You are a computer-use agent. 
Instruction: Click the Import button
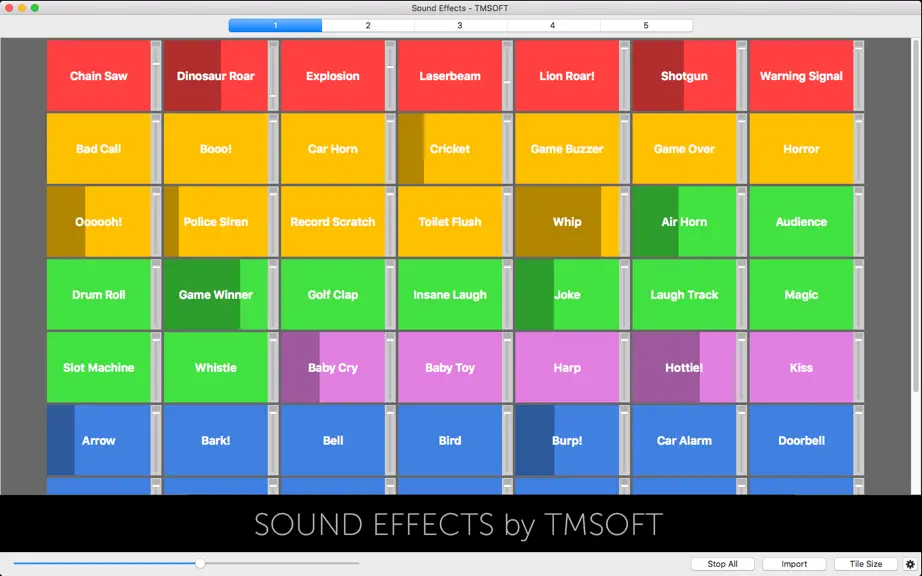pos(794,564)
